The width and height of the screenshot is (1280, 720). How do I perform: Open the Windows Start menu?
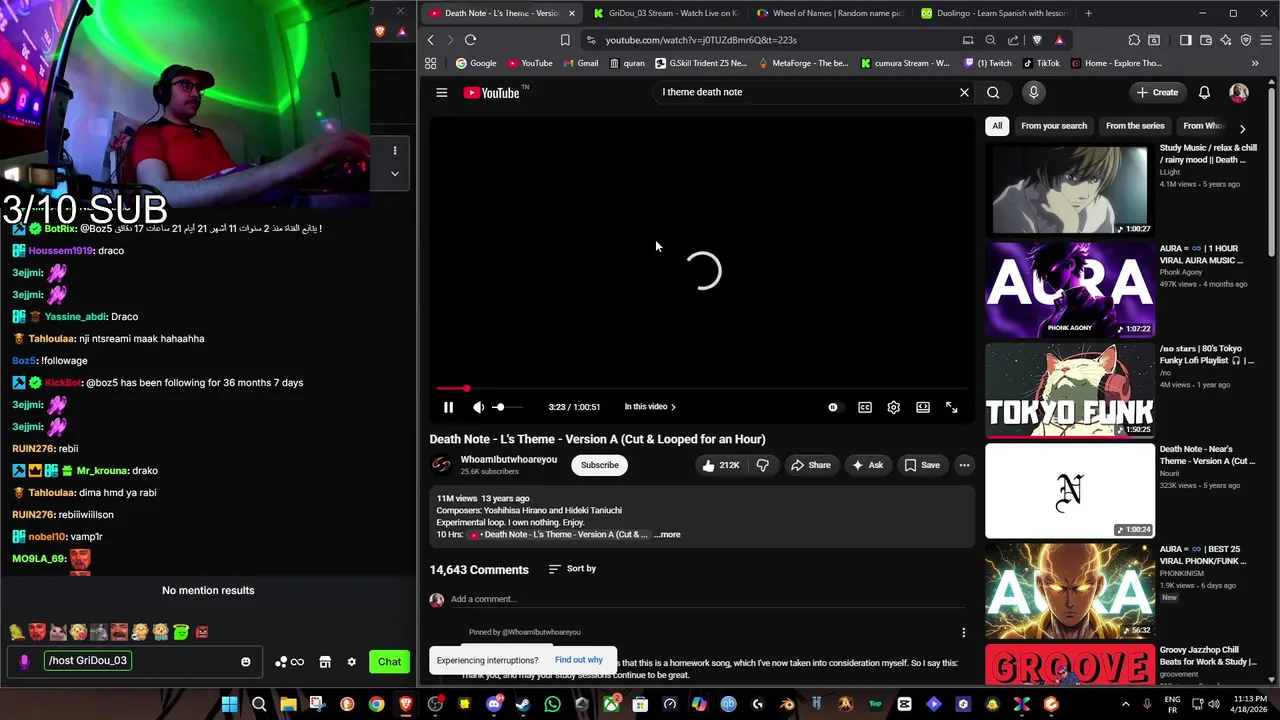[230, 704]
